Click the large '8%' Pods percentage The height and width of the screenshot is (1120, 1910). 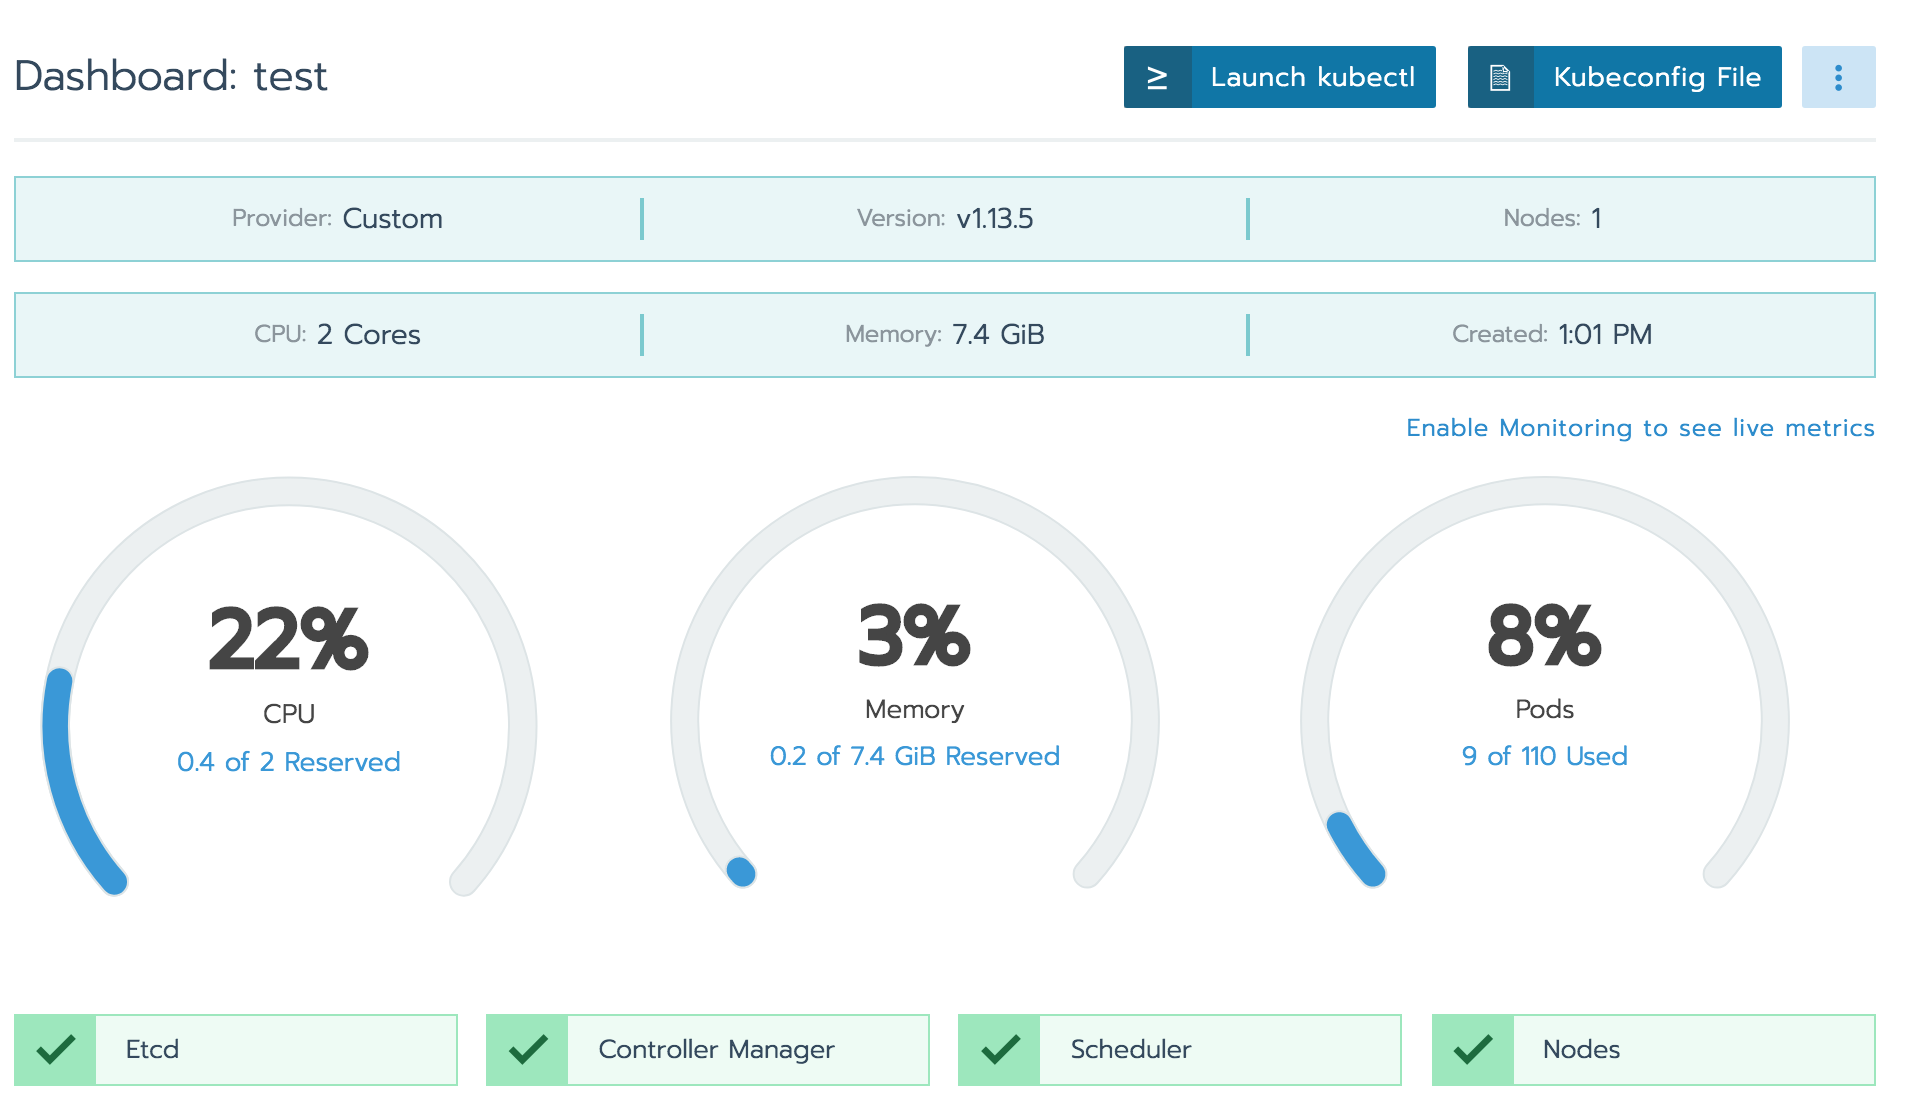1545,634
